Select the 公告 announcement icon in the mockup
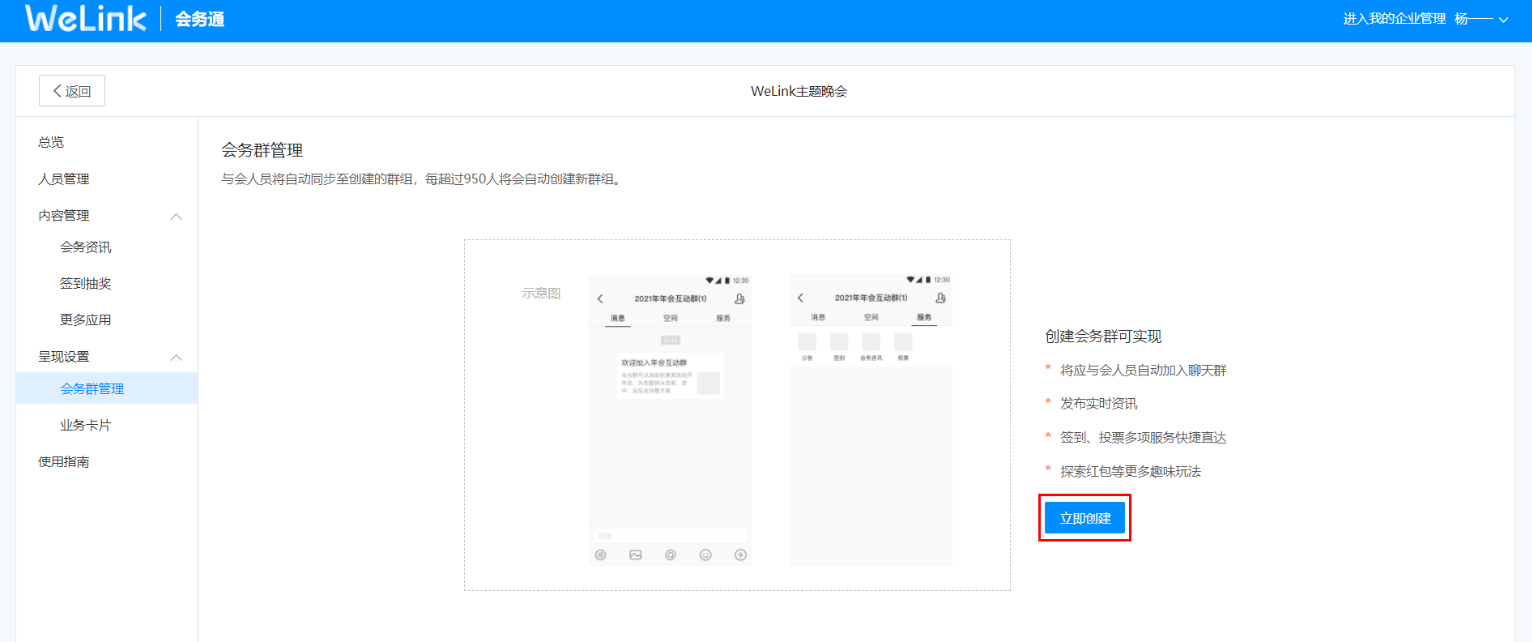This screenshot has width=1532, height=642. (x=807, y=342)
